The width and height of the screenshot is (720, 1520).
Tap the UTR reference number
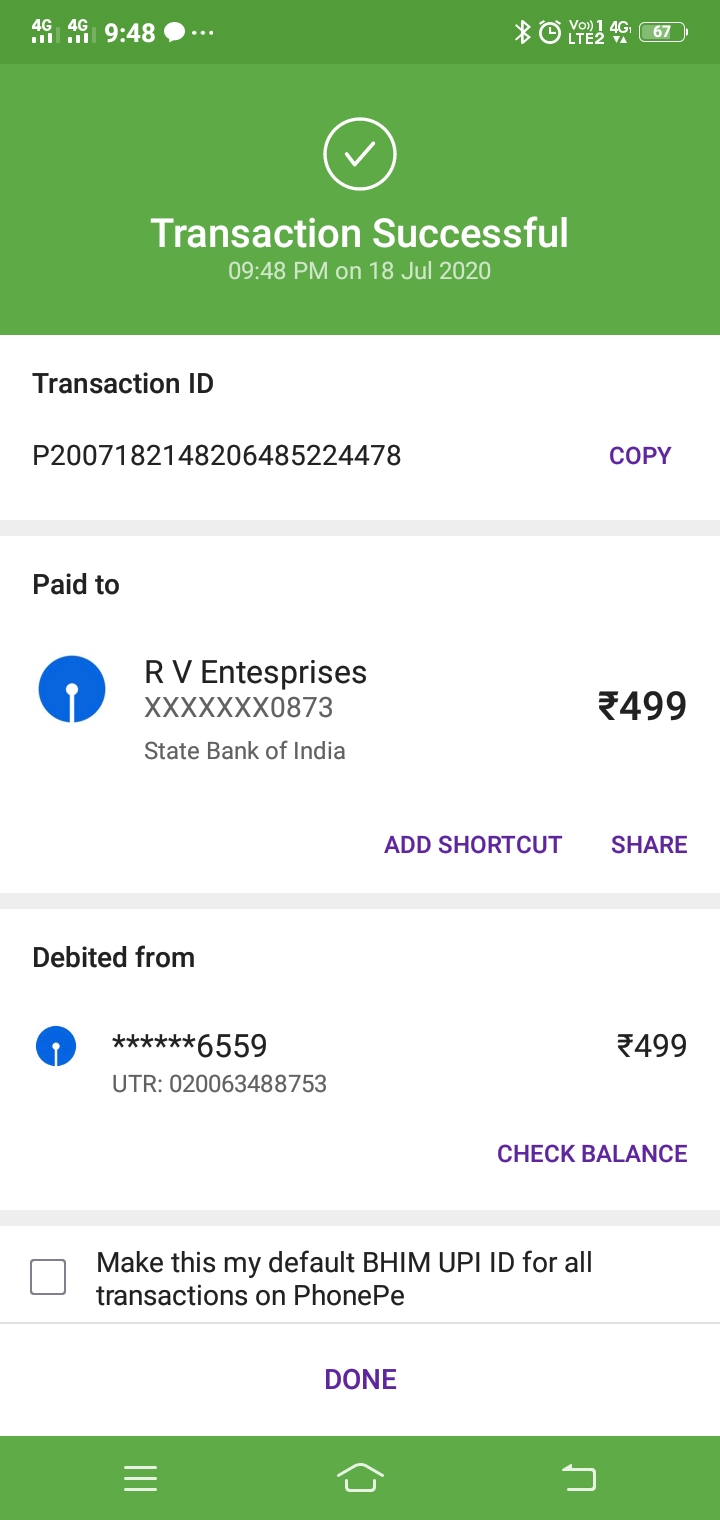[x=220, y=1084]
